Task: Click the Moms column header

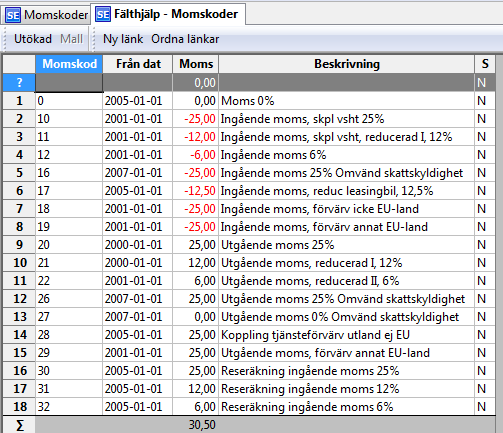Action: tap(196, 64)
